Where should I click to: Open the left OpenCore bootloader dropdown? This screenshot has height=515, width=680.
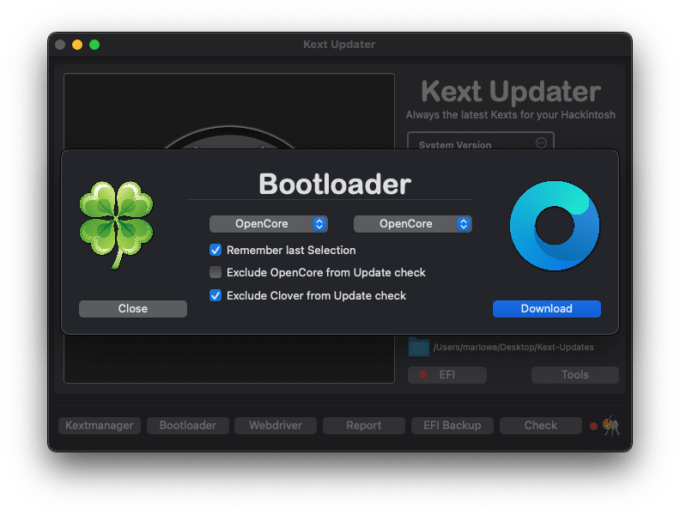268,224
